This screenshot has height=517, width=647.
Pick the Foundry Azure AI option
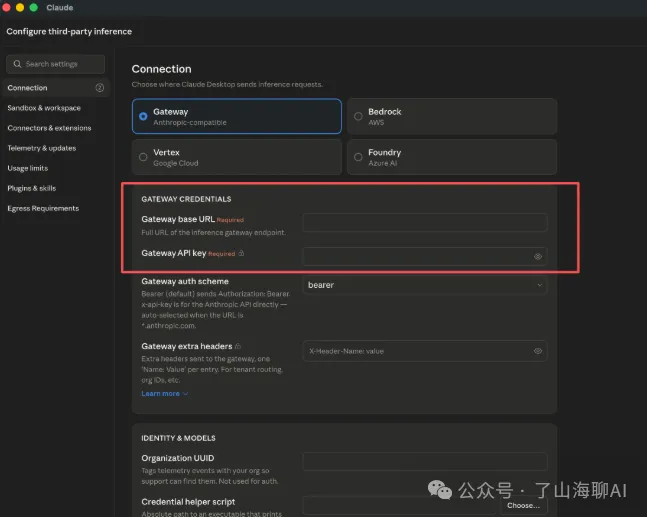(x=452, y=157)
